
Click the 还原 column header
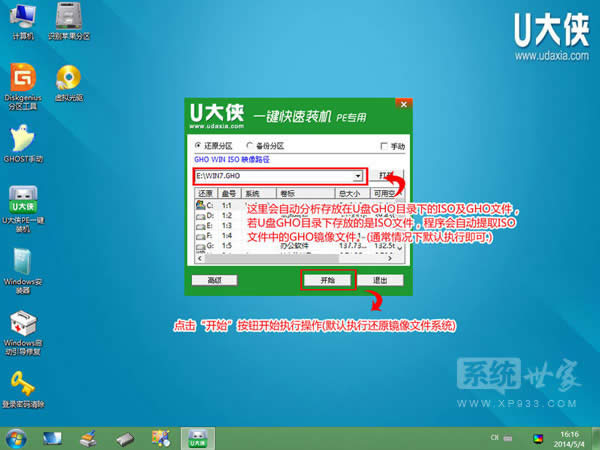(x=206, y=193)
